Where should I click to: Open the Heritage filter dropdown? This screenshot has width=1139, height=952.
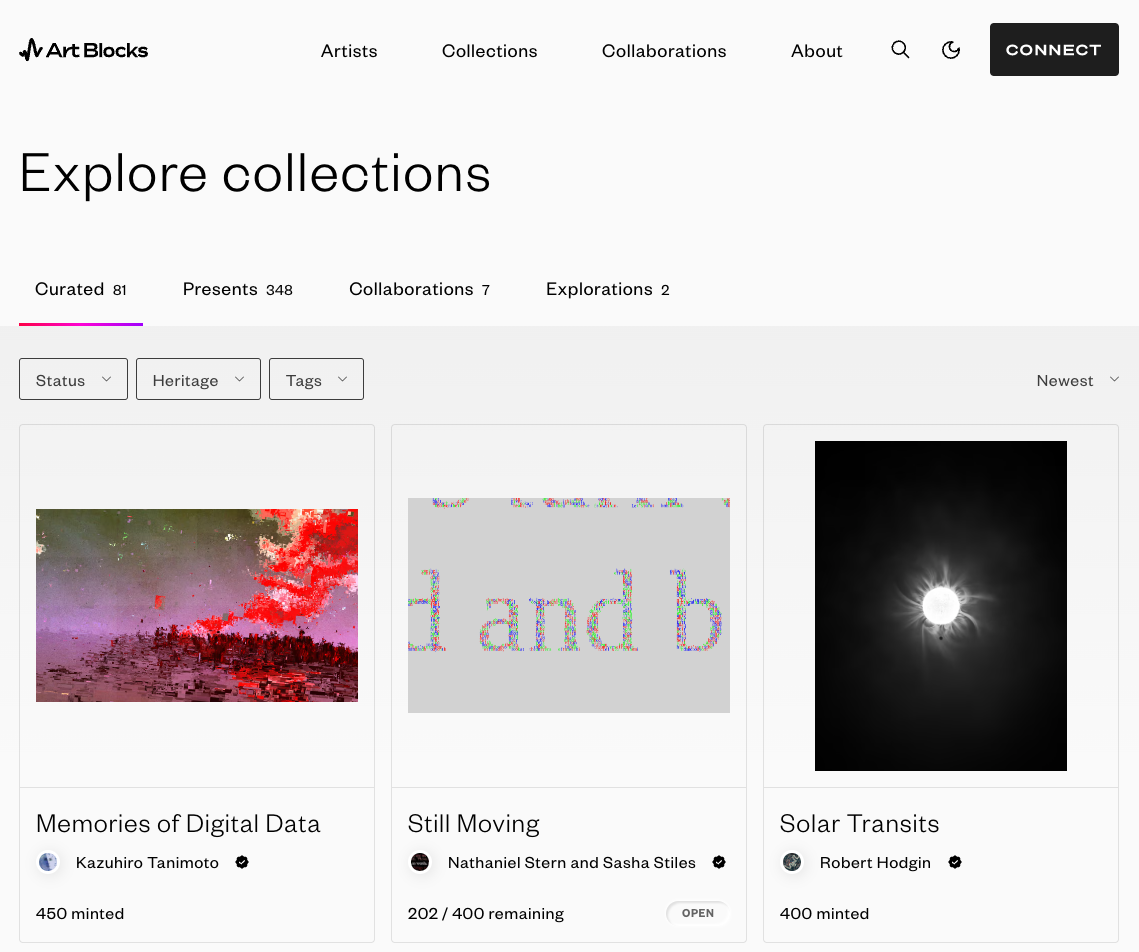tap(198, 380)
